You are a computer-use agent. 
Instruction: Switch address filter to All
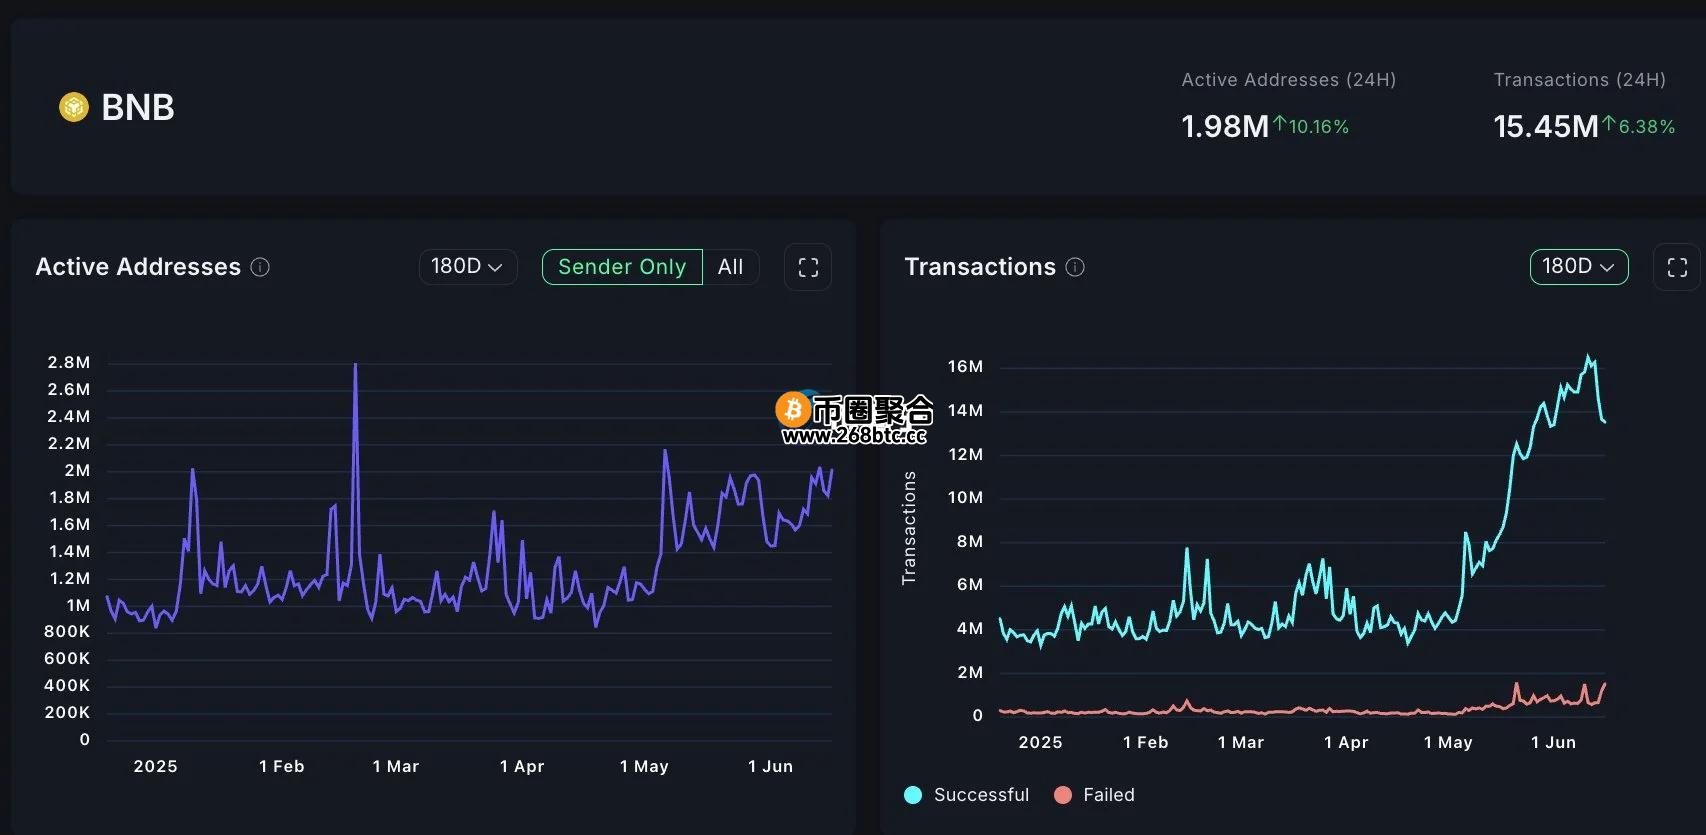[x=731, y=267]
